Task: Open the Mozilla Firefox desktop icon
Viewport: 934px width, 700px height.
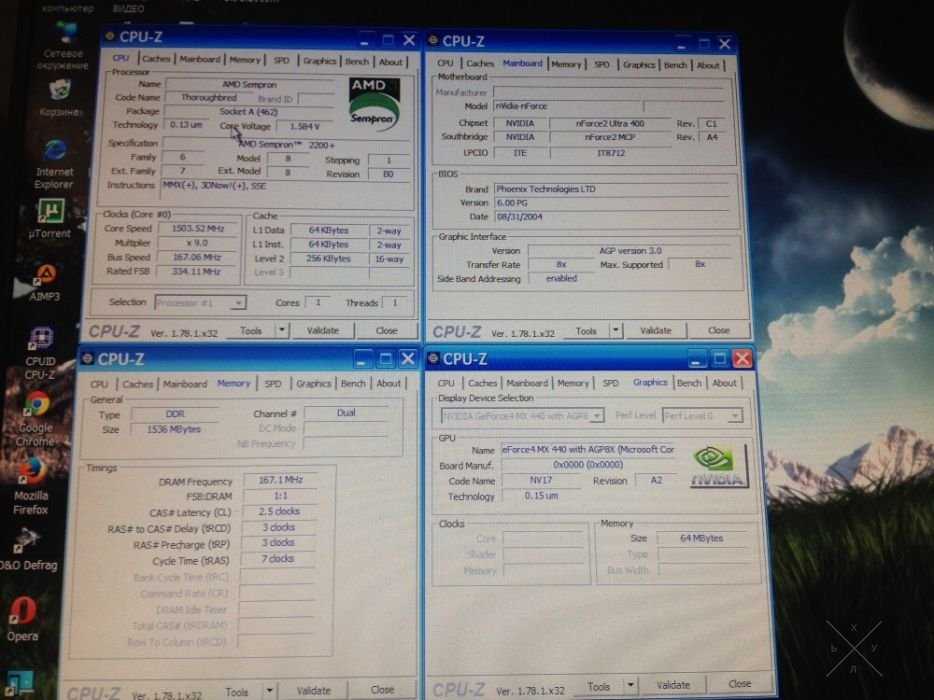Action: (x=31, y=487)
